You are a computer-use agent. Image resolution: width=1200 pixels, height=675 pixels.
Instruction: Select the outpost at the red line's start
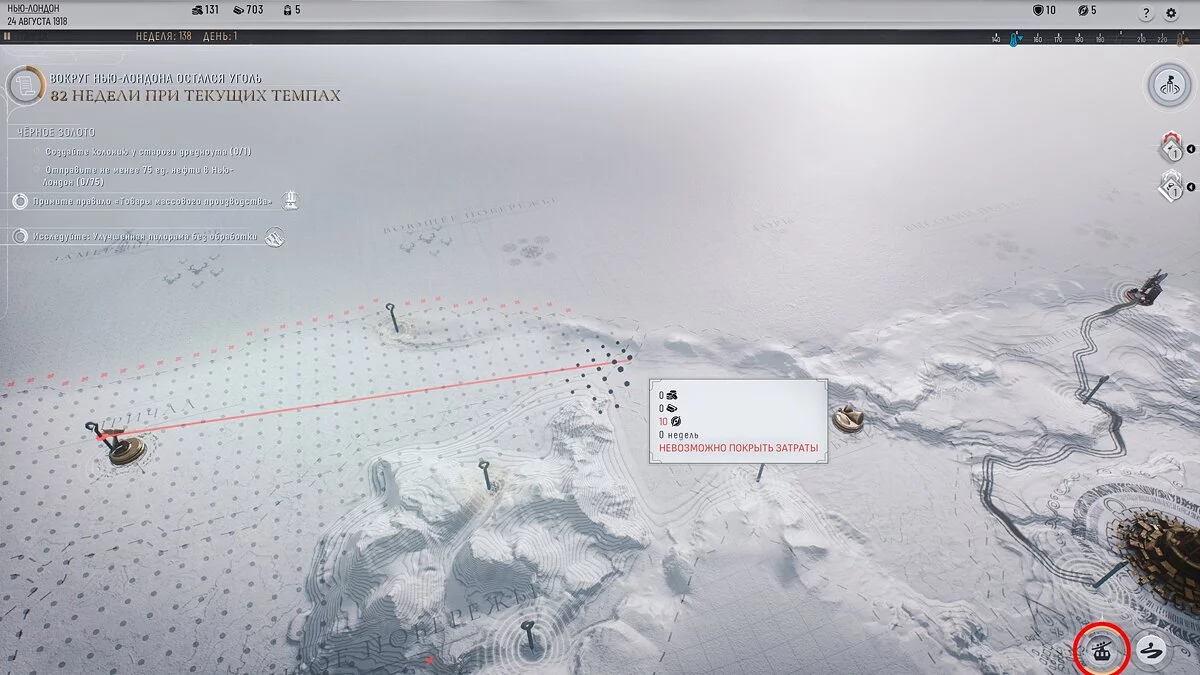pos(125,449)
